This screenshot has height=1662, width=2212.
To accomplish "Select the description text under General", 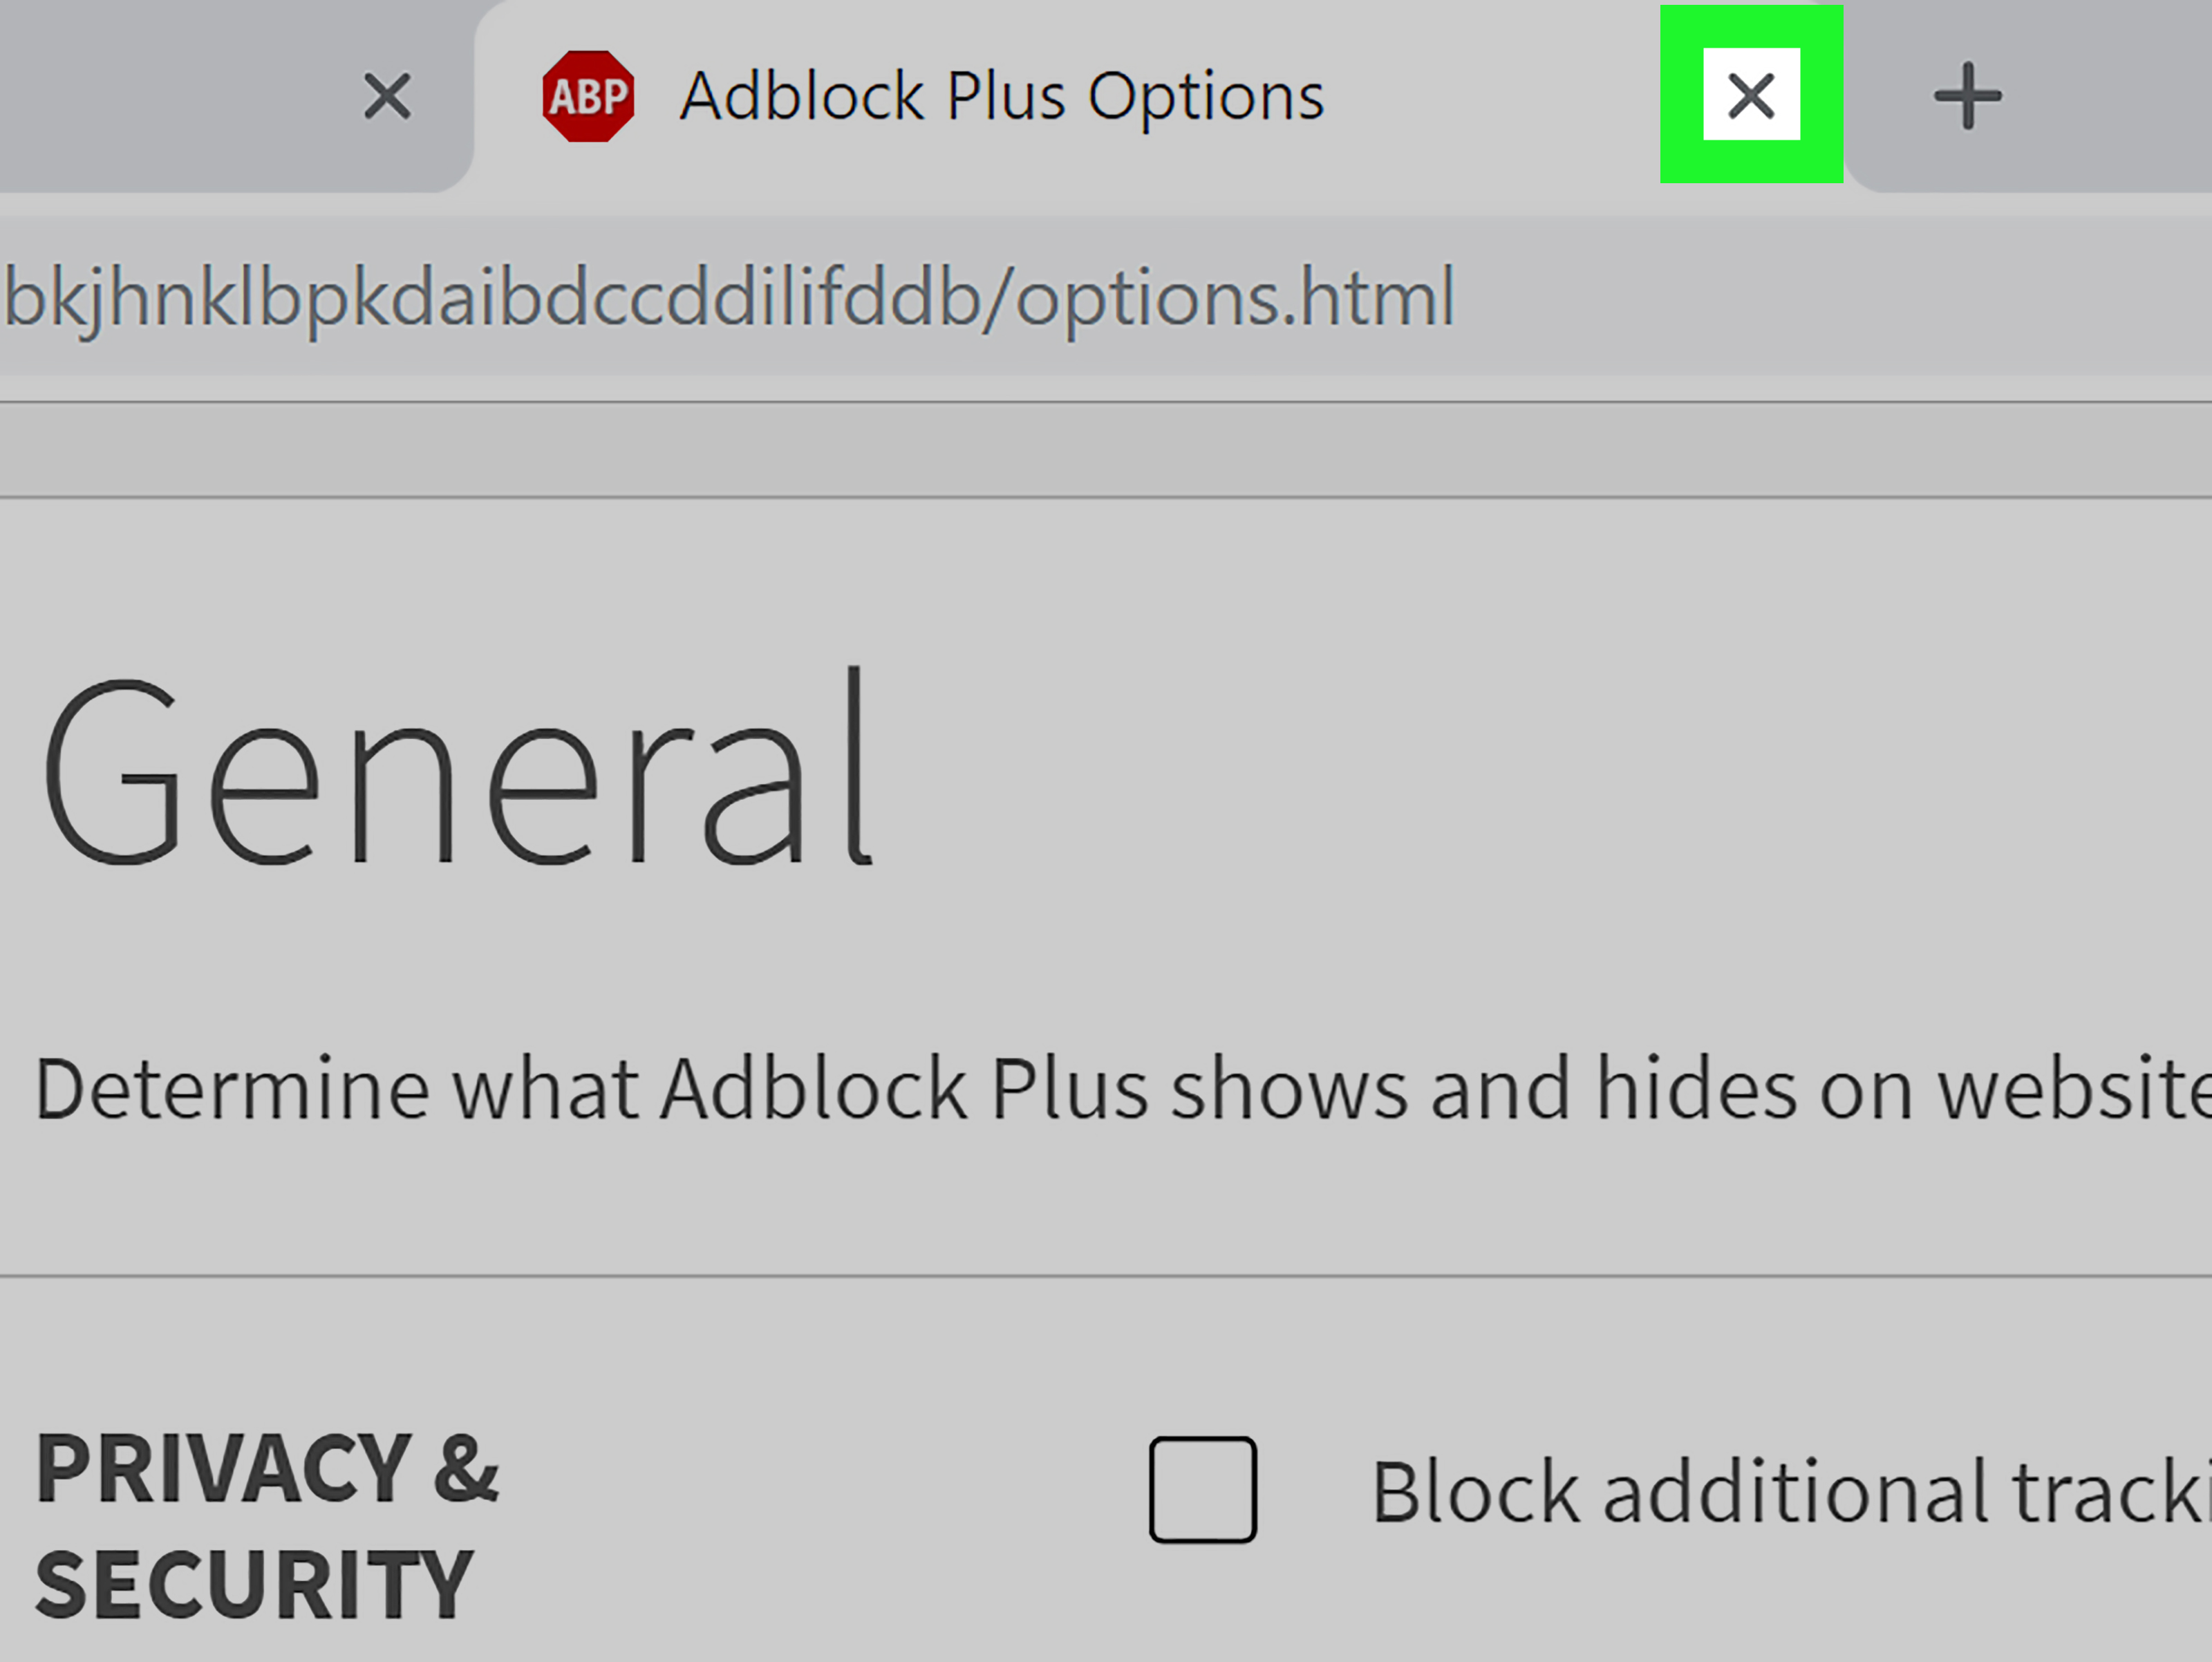I will (x=1100, y=1090).
